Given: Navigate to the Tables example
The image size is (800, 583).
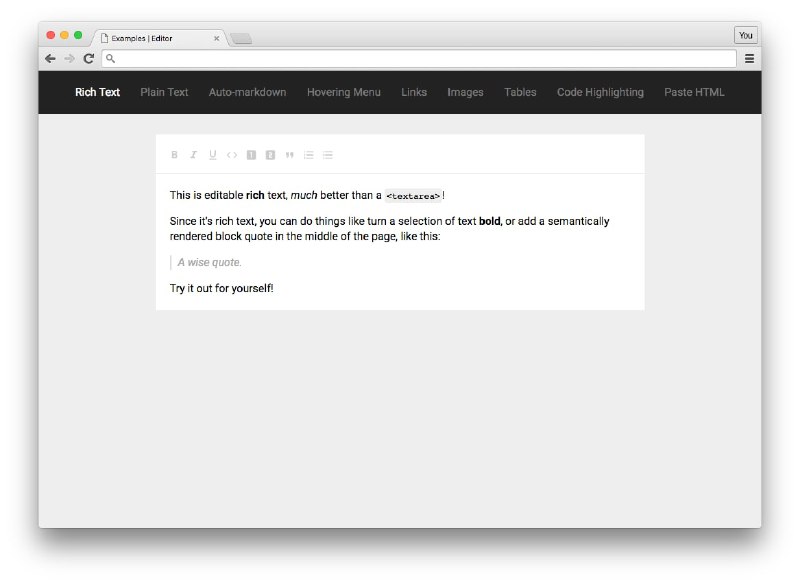Looking at the screenshot, I should (520, 92).
